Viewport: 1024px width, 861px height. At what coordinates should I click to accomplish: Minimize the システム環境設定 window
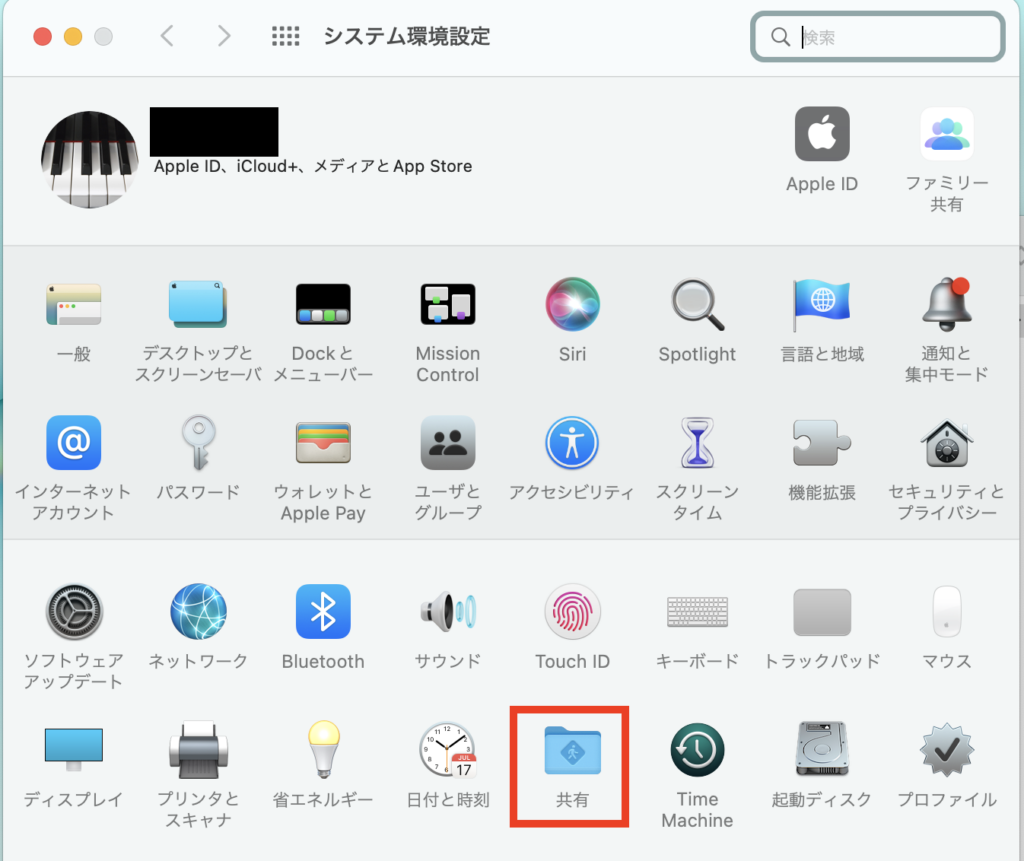73,37
